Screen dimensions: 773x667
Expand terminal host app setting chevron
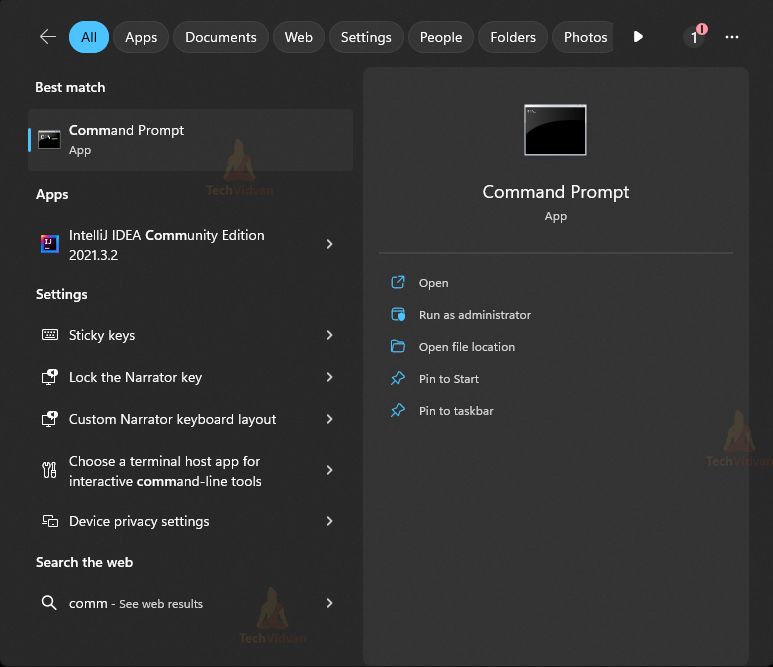[x=329, y=470]
